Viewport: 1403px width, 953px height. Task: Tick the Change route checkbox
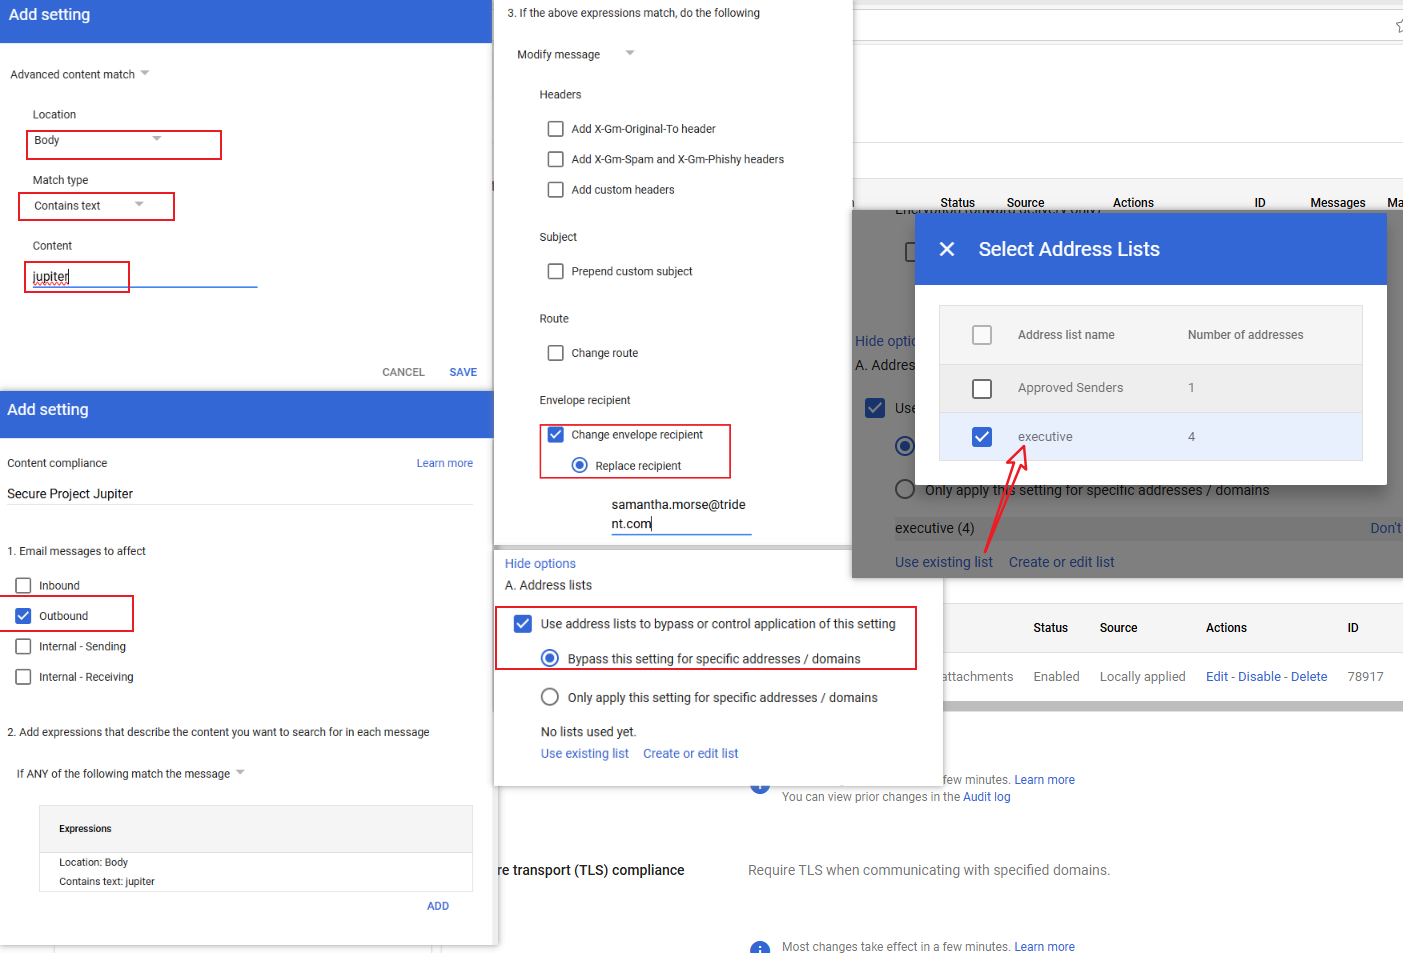tap(556, 353)
